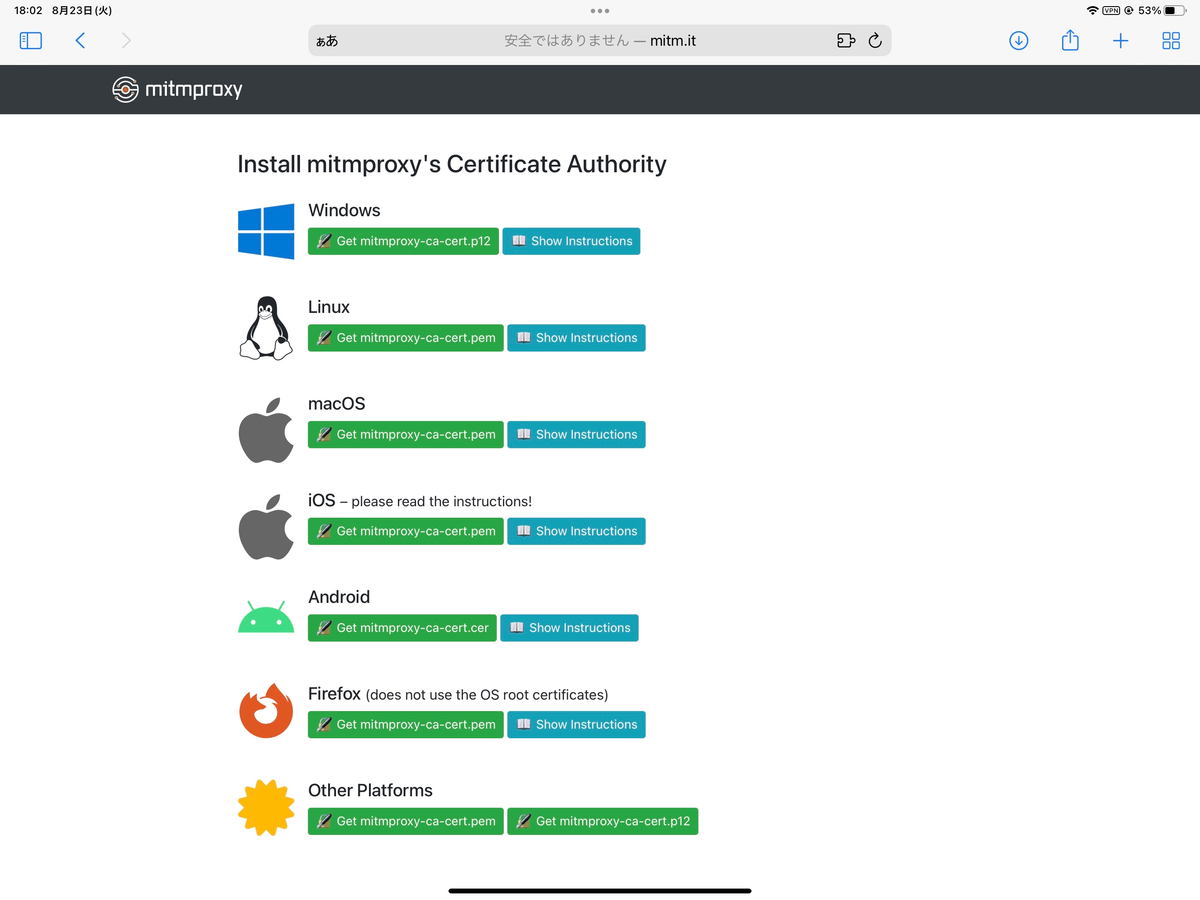Tap the battery indicator icon
The height and width of the screenshot is (900, 1200).
[1175, 11]
